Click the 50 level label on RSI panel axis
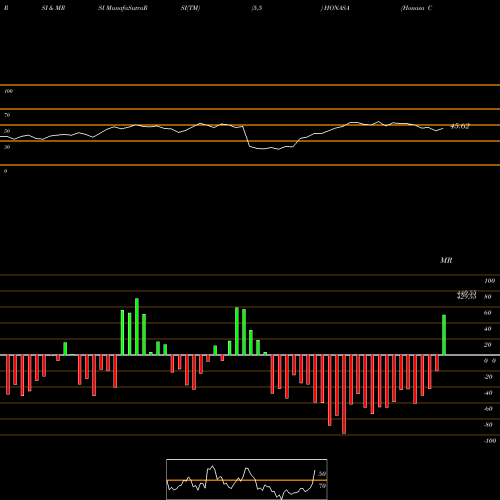Viewport: 500px width, 500px height. point(7,131)
